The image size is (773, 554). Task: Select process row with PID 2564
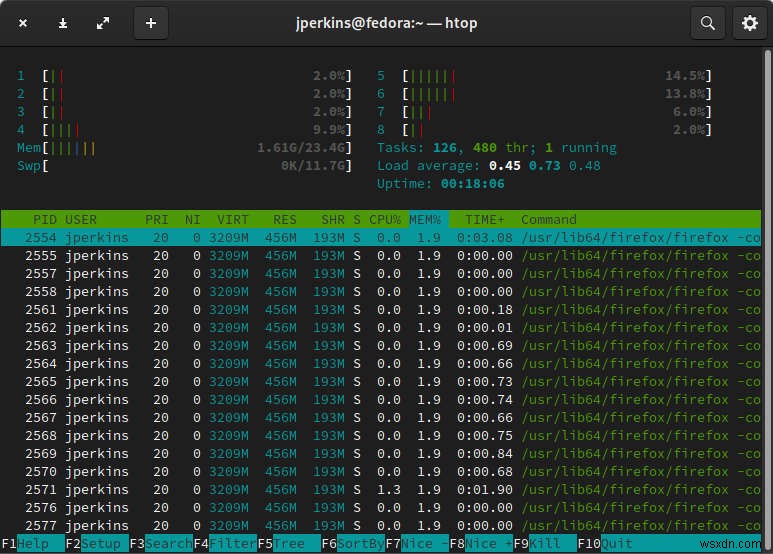381,364
